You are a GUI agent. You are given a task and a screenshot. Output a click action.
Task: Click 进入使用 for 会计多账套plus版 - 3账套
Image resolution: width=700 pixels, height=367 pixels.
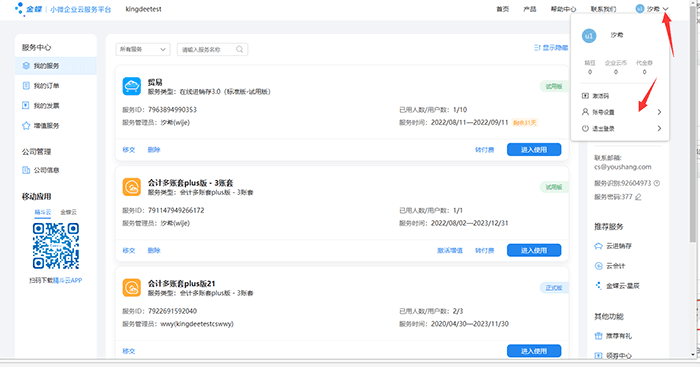coord(534,250)
